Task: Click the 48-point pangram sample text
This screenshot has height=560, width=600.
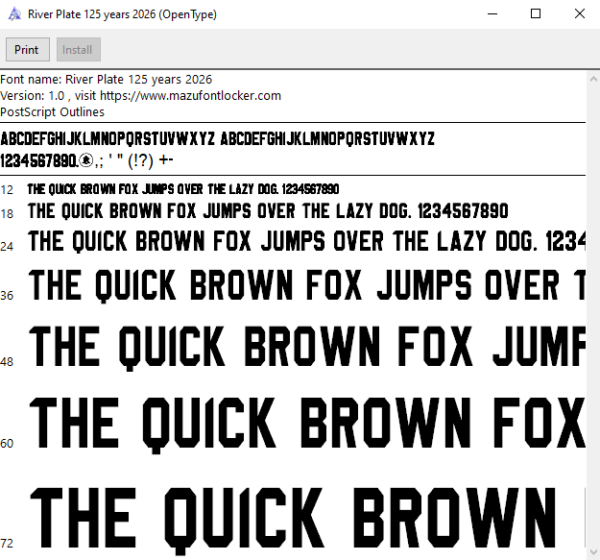Action: tap(307, 348)
